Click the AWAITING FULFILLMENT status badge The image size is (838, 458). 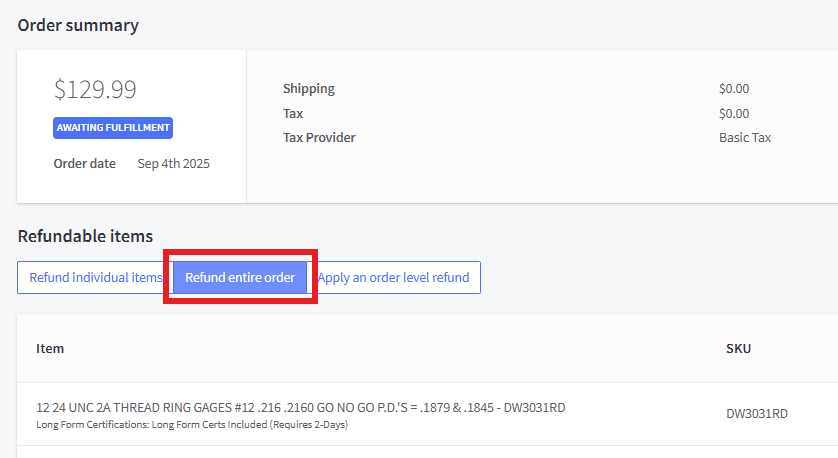tap(113, 128)
